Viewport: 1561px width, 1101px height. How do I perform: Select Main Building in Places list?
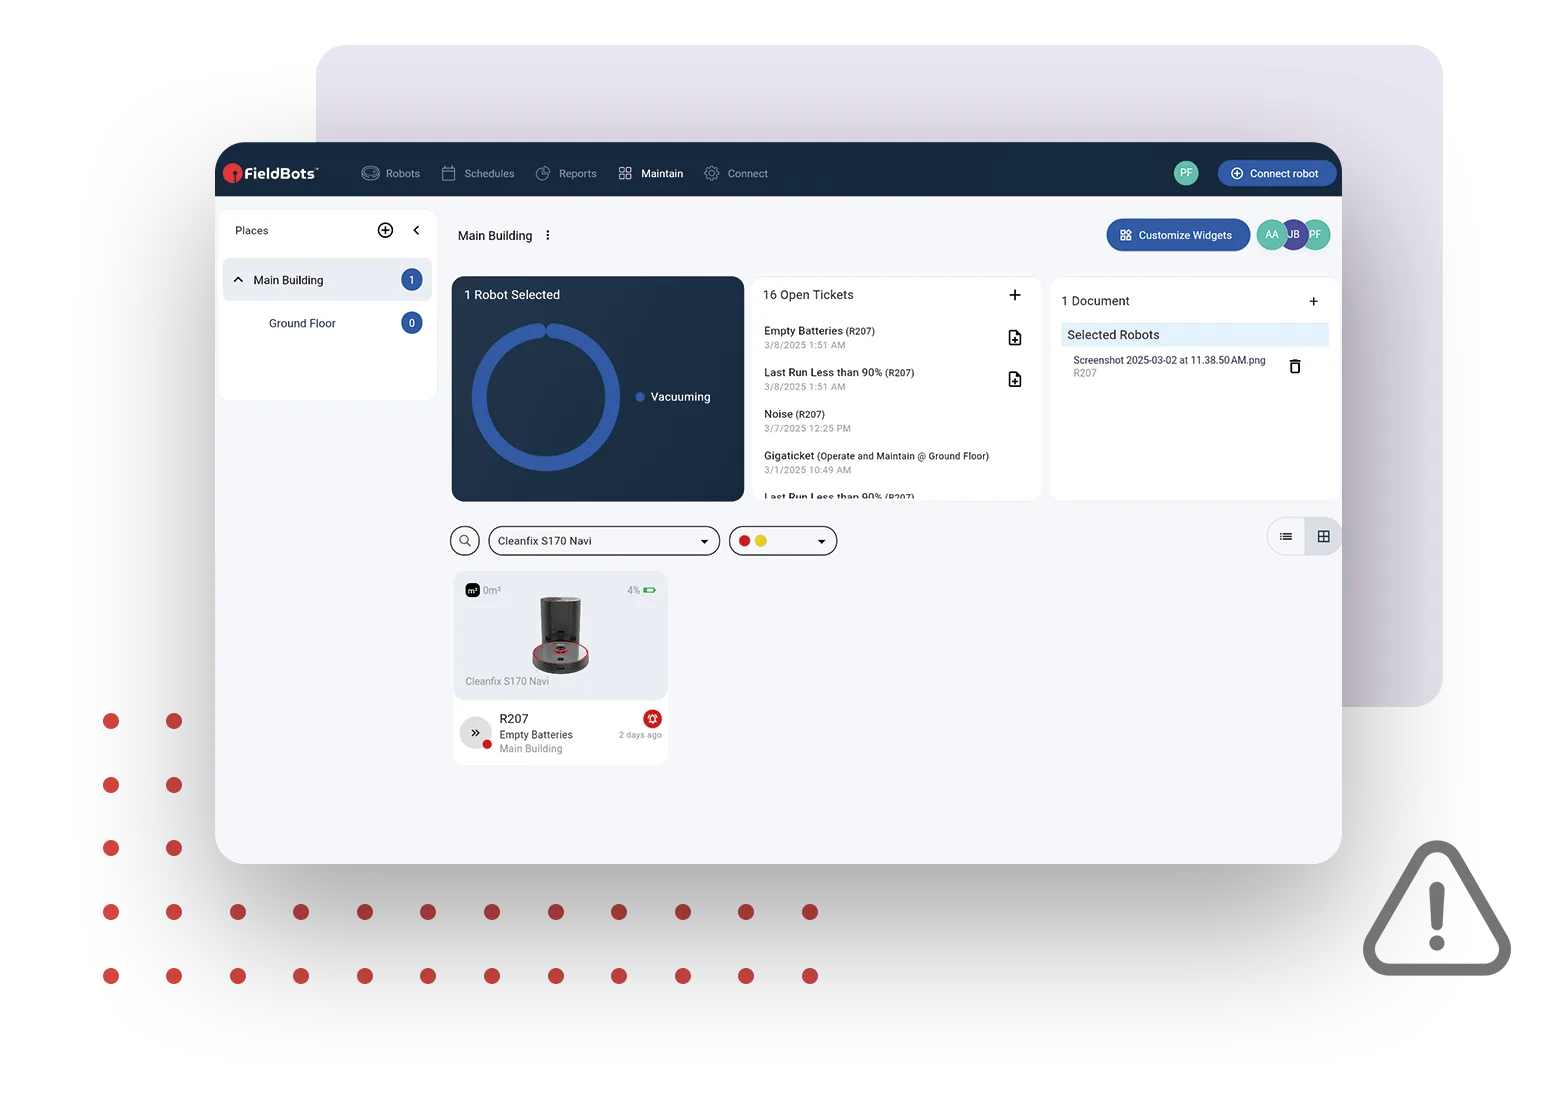tap(327, 280)
